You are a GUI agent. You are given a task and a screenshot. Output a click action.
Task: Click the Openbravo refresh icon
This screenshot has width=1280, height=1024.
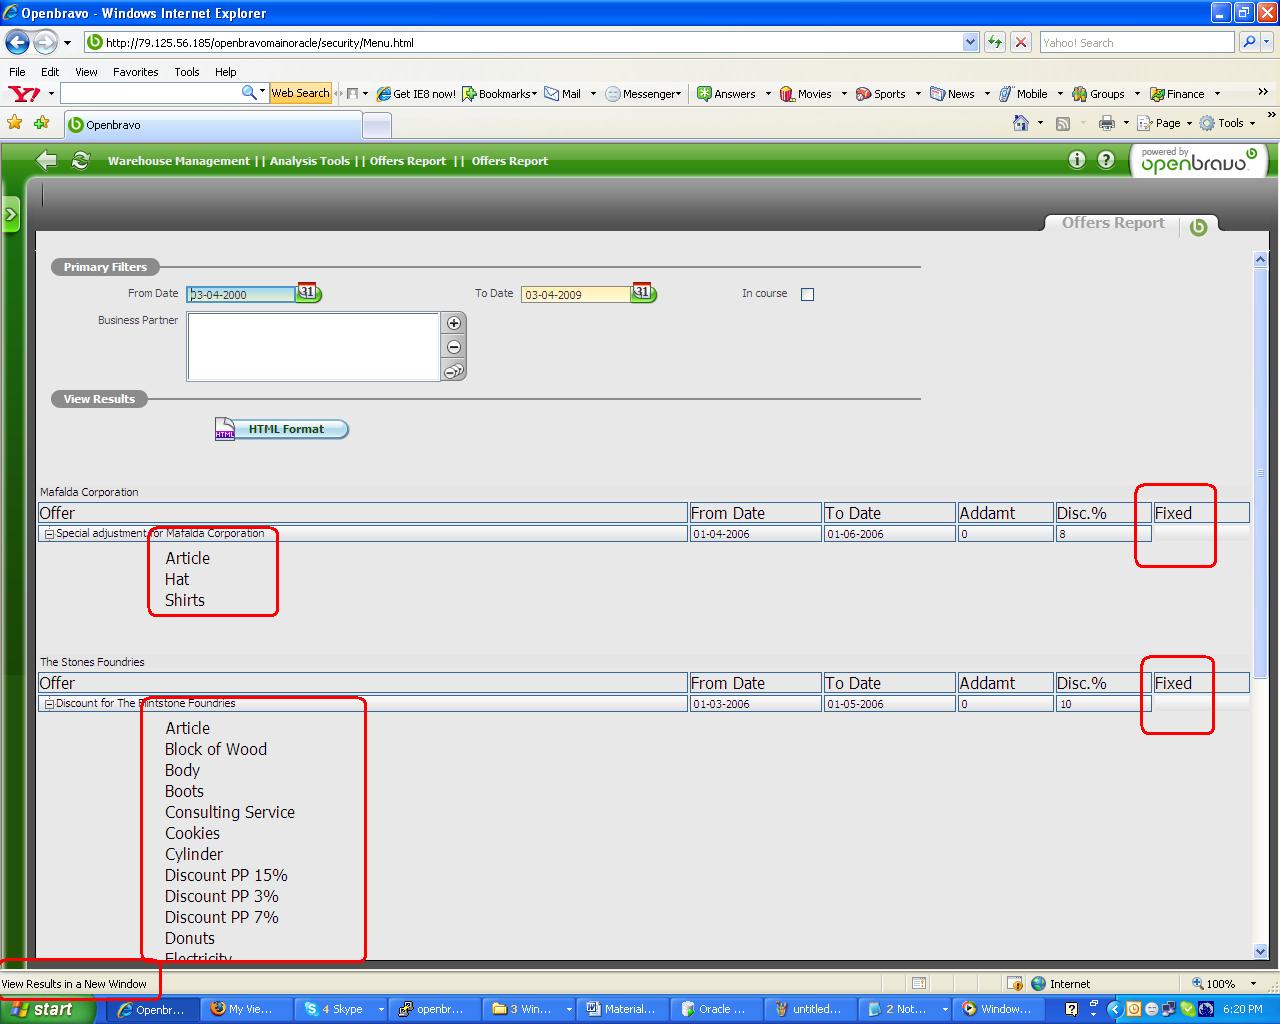pos(81,160)
